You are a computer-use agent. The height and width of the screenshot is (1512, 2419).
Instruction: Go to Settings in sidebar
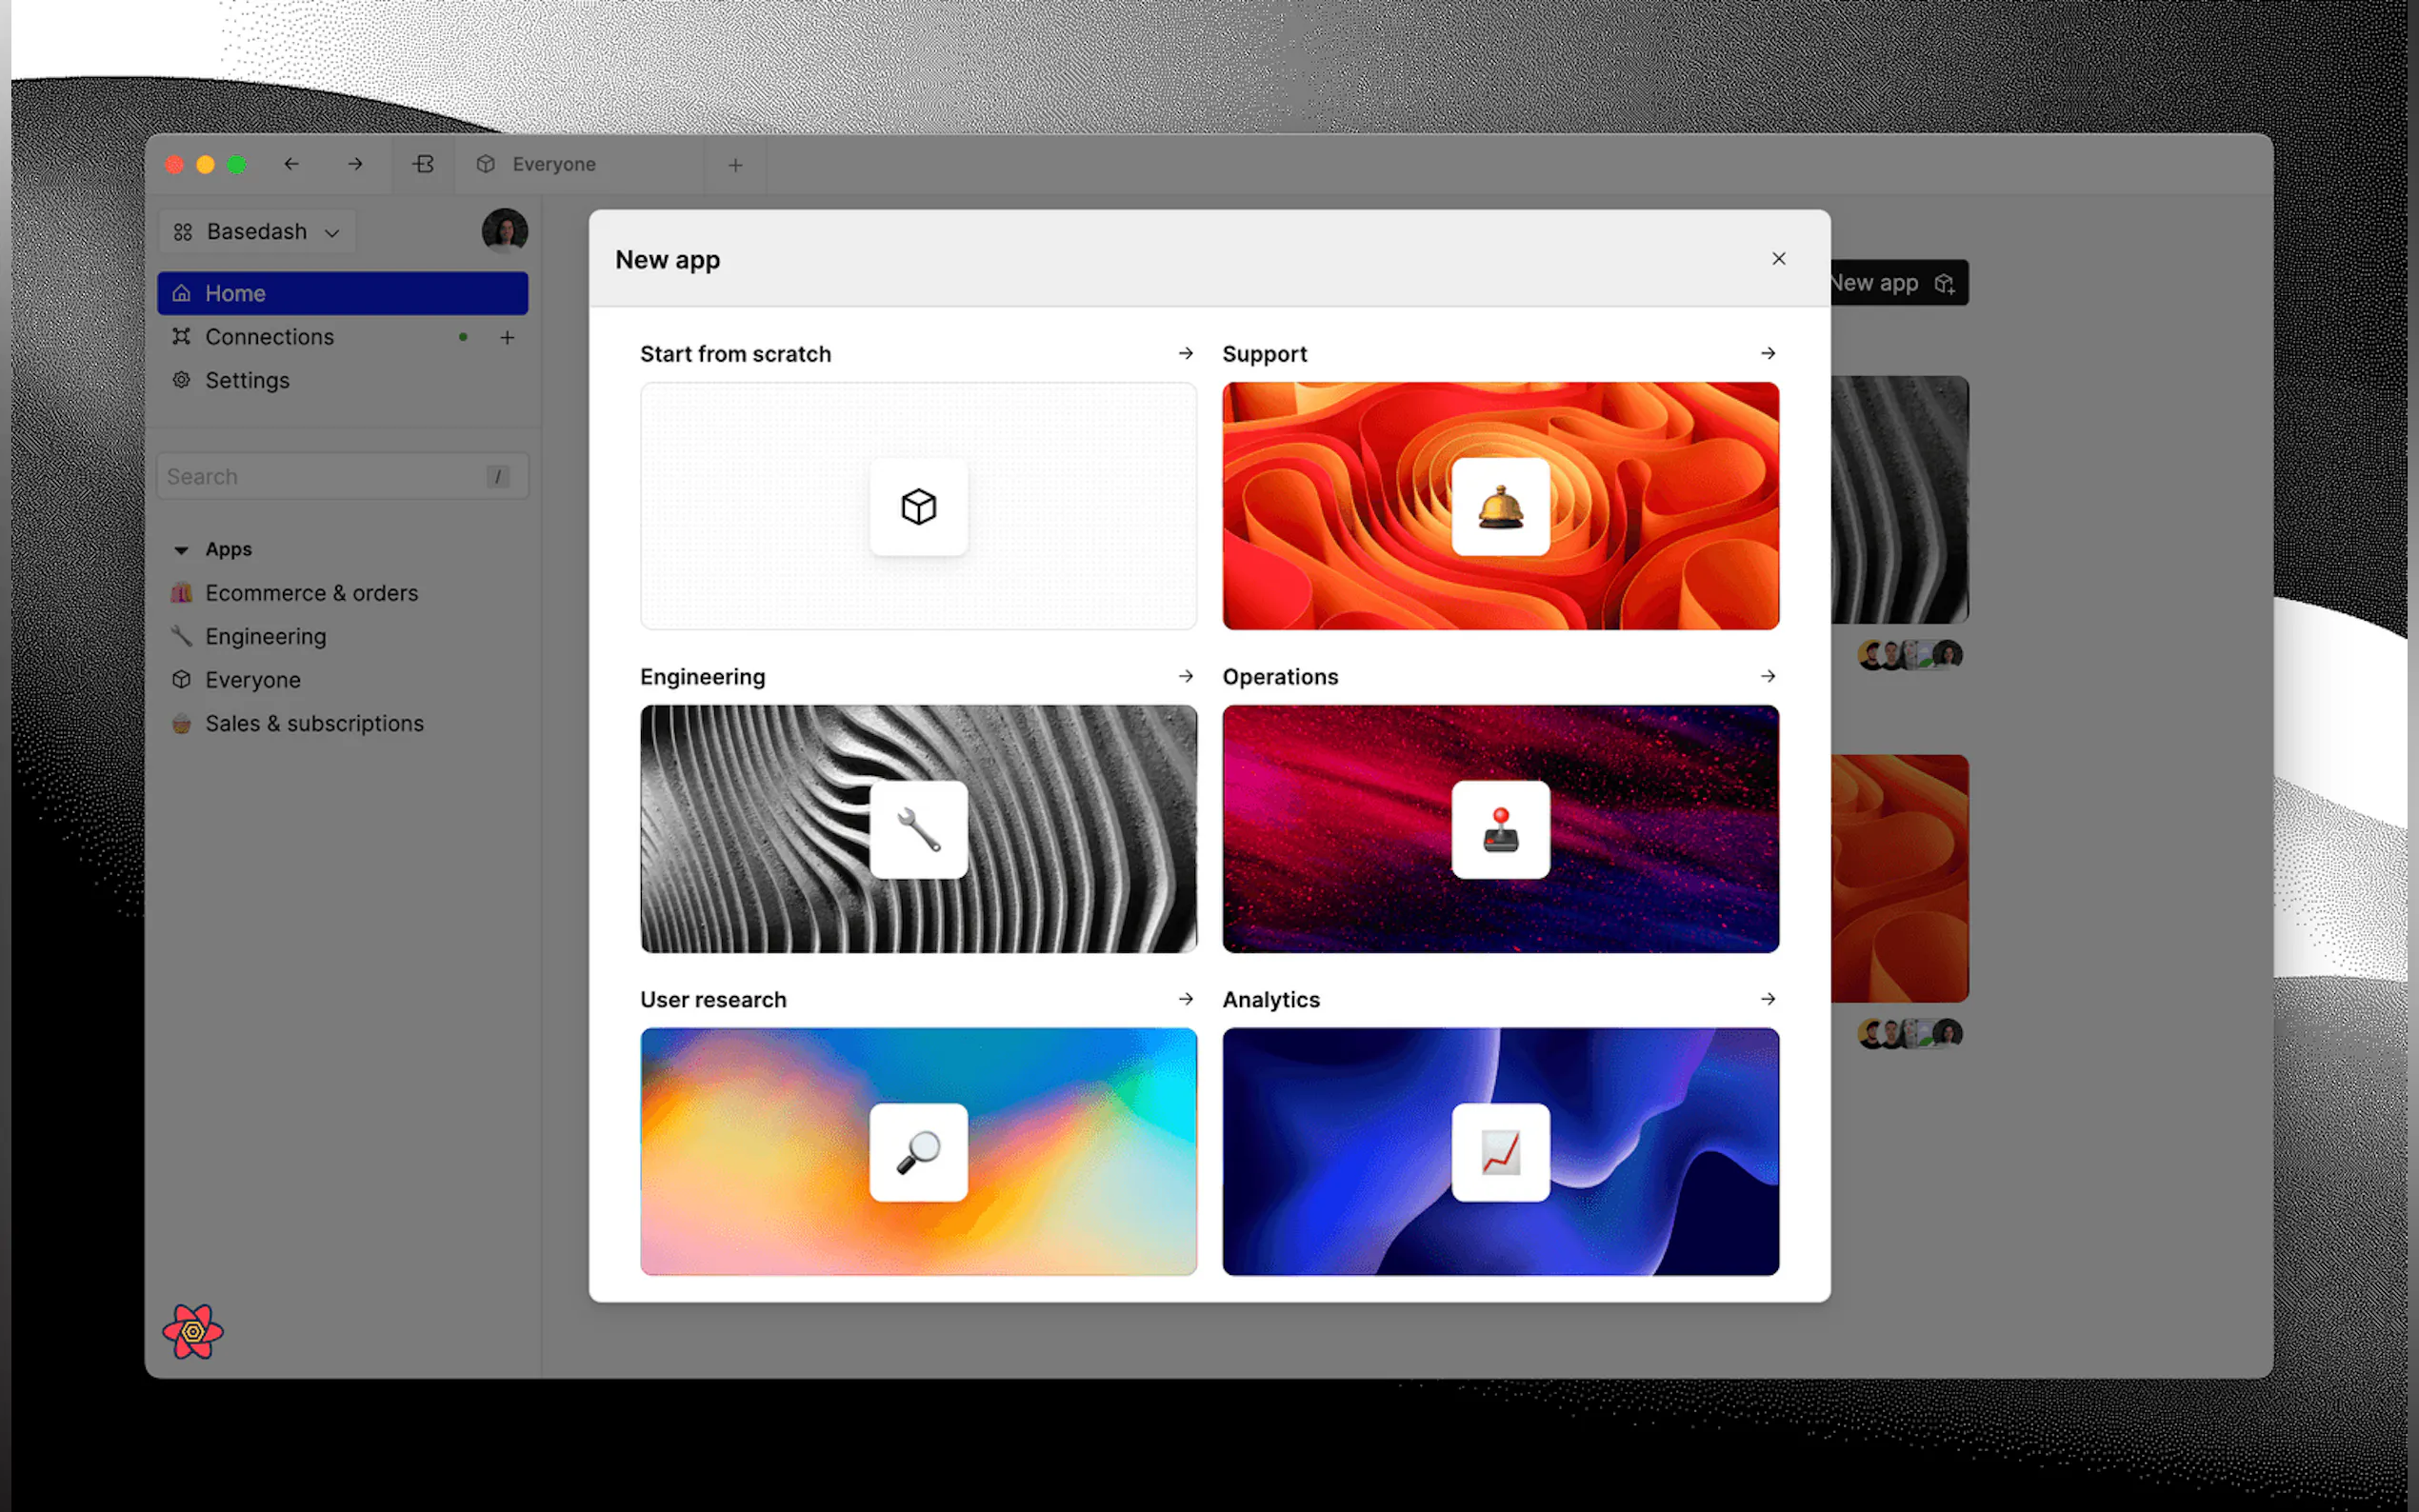(x=247, y=380)
